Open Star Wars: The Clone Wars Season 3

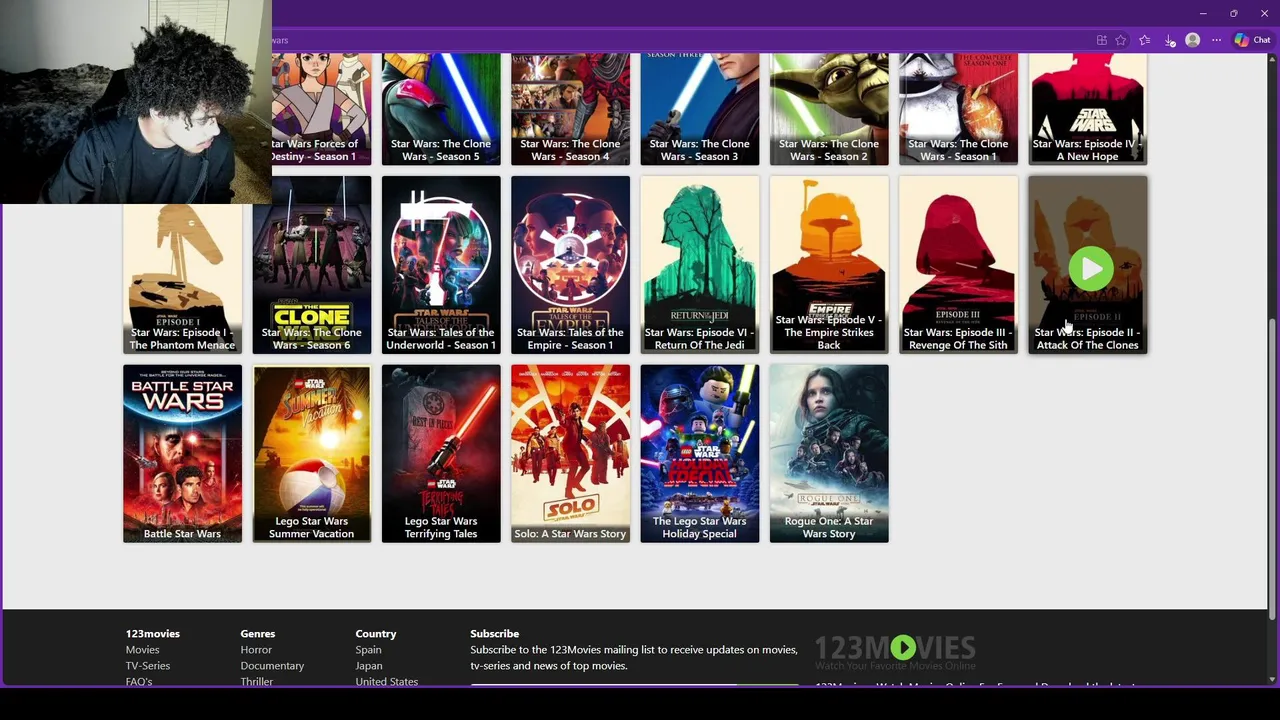[699, 109]
